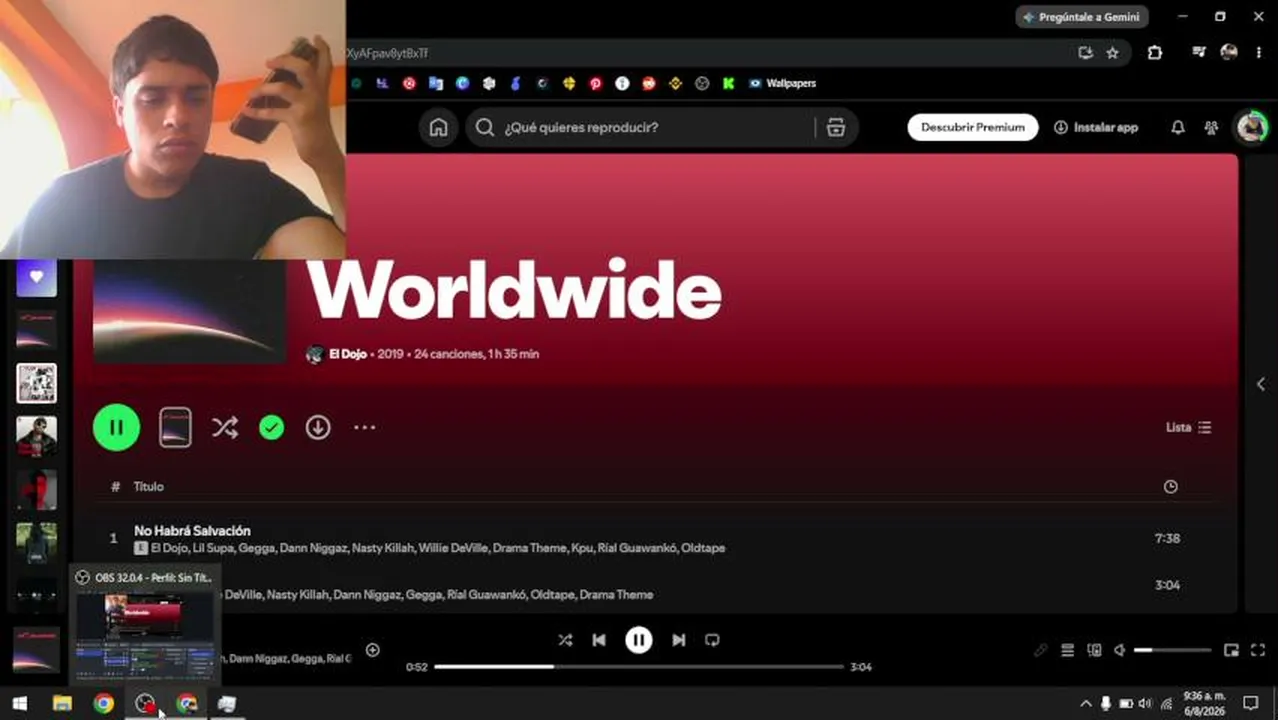
Task: Adjust the Spotify volume slider
Action: [x=1173, y=650]
